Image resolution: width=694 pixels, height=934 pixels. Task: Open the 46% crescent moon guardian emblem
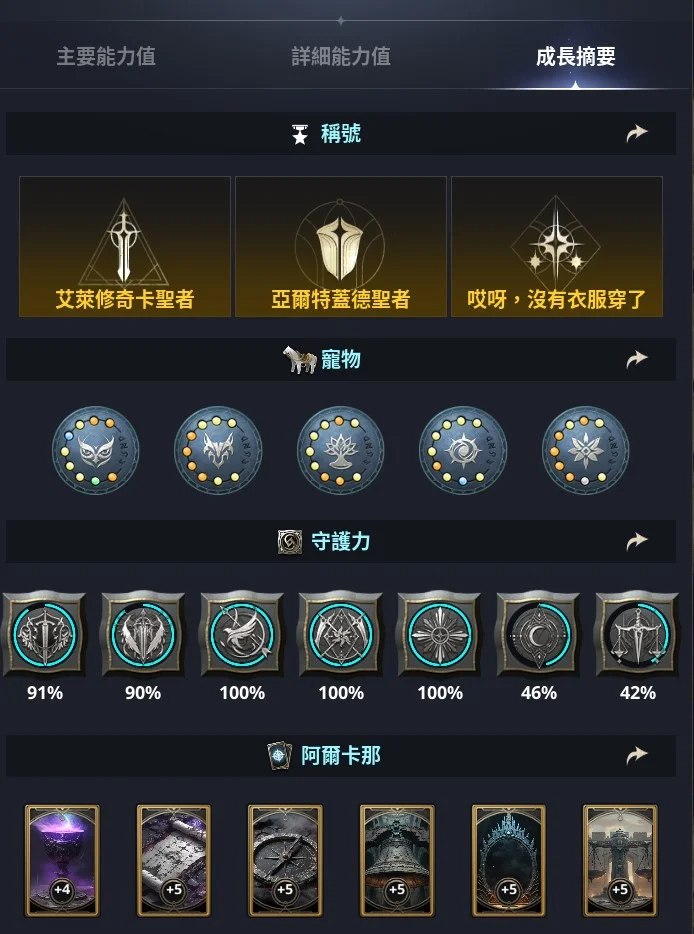coord(539,634)
